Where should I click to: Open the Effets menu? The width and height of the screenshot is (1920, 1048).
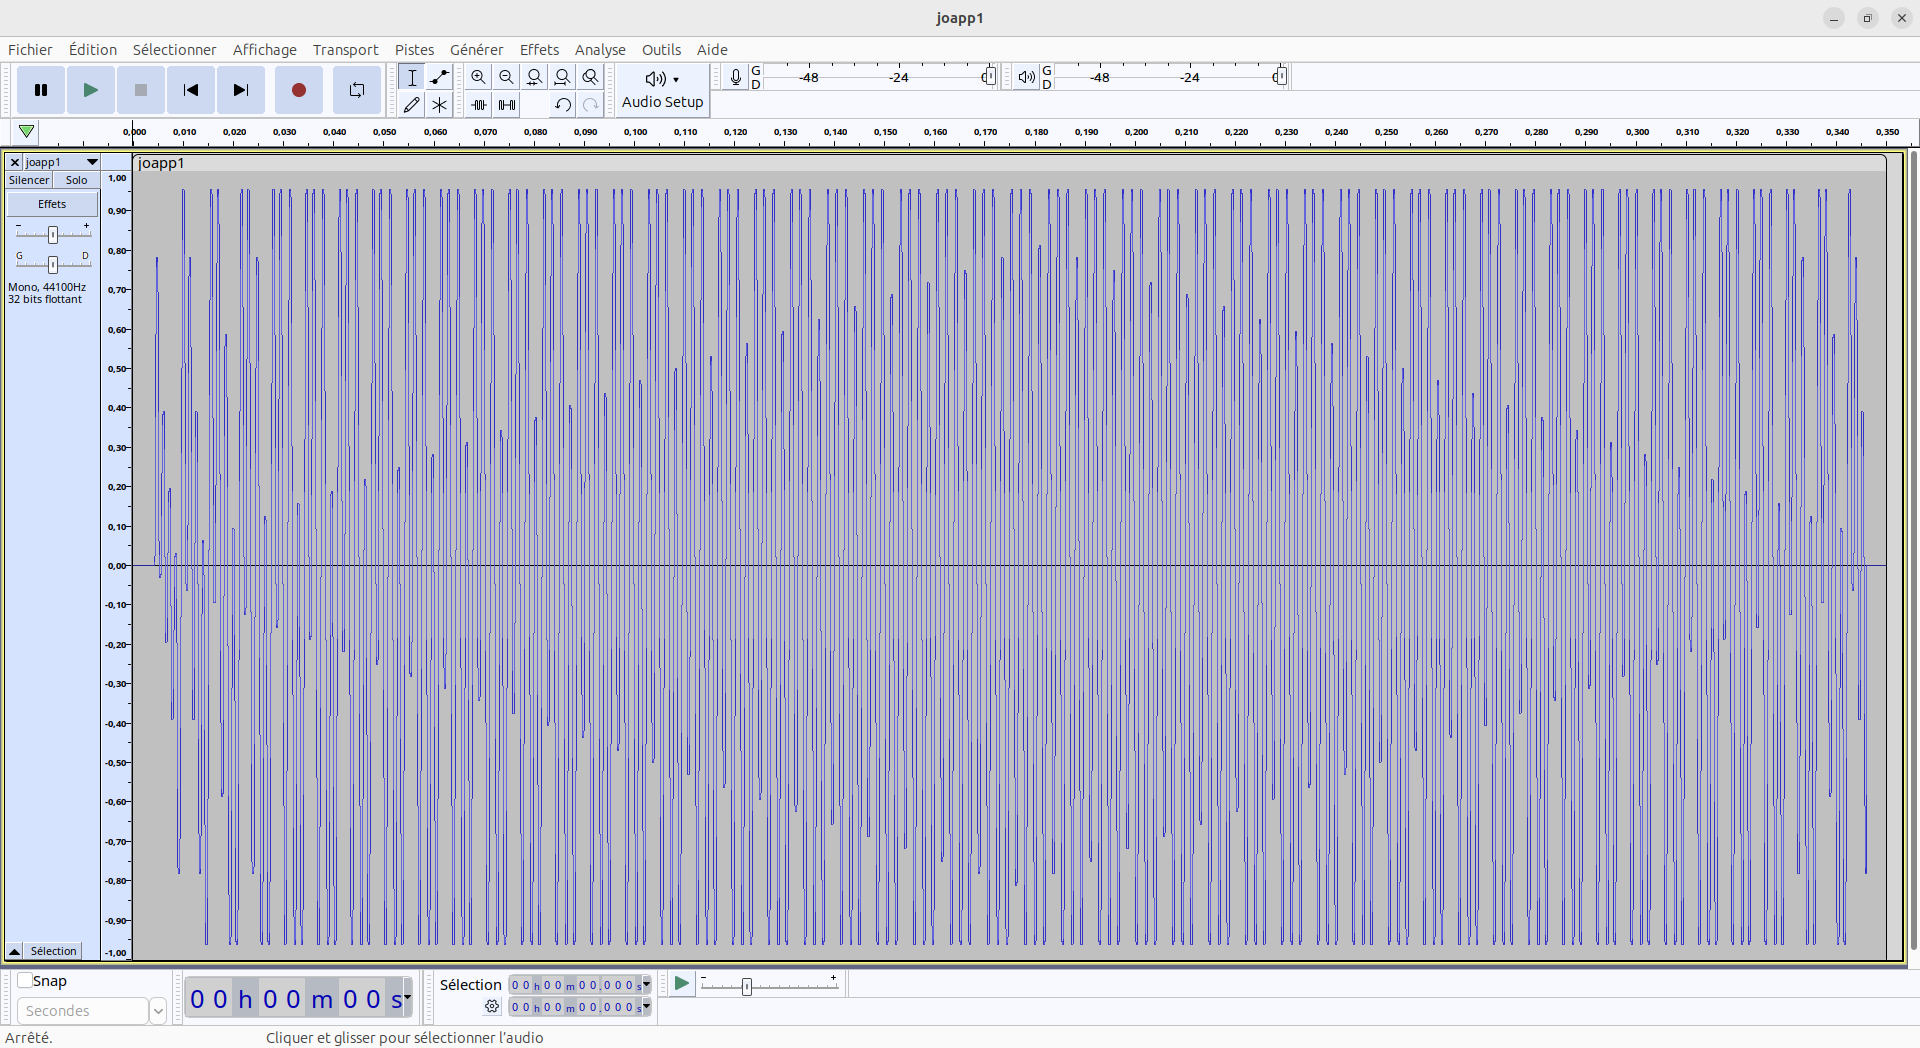coord(539,50)
